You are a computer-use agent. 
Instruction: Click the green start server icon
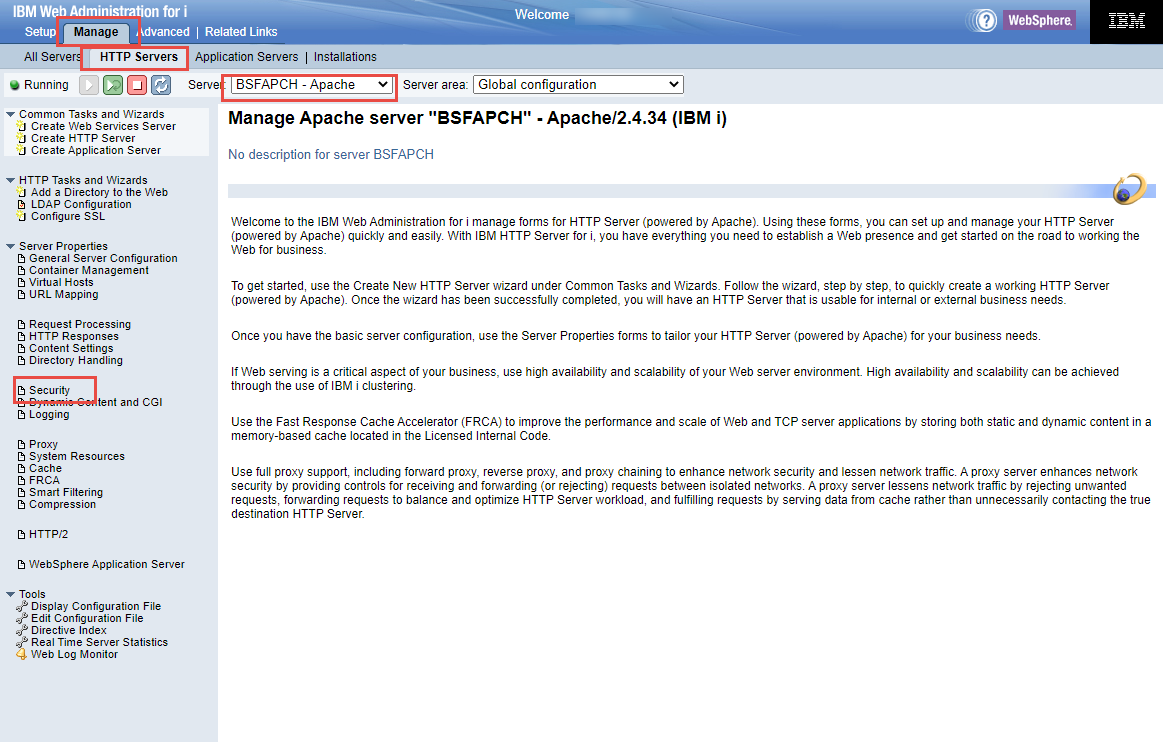(112, 85)
